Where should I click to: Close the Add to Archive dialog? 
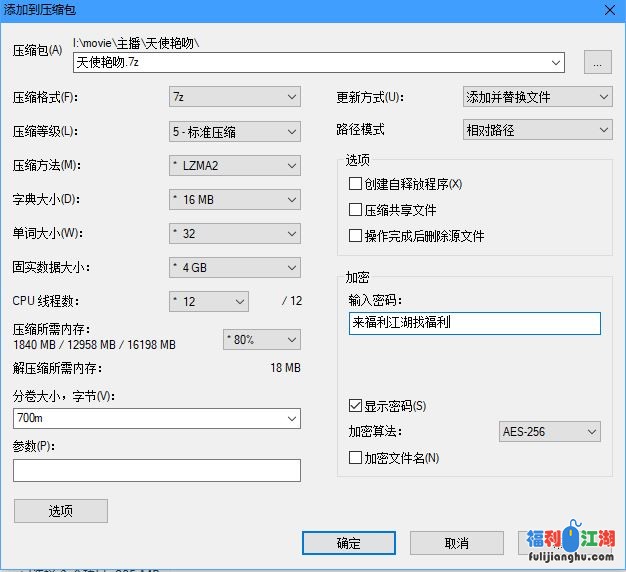608,10
